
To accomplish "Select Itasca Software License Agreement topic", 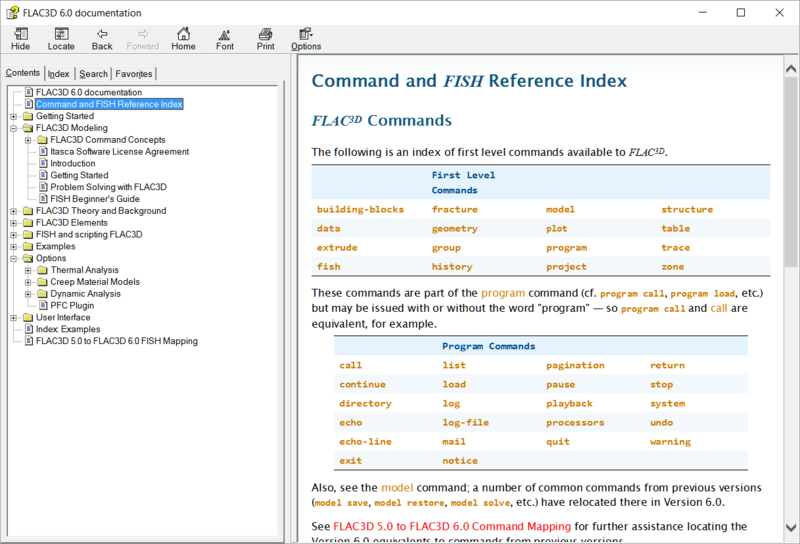I will point(119,152).
